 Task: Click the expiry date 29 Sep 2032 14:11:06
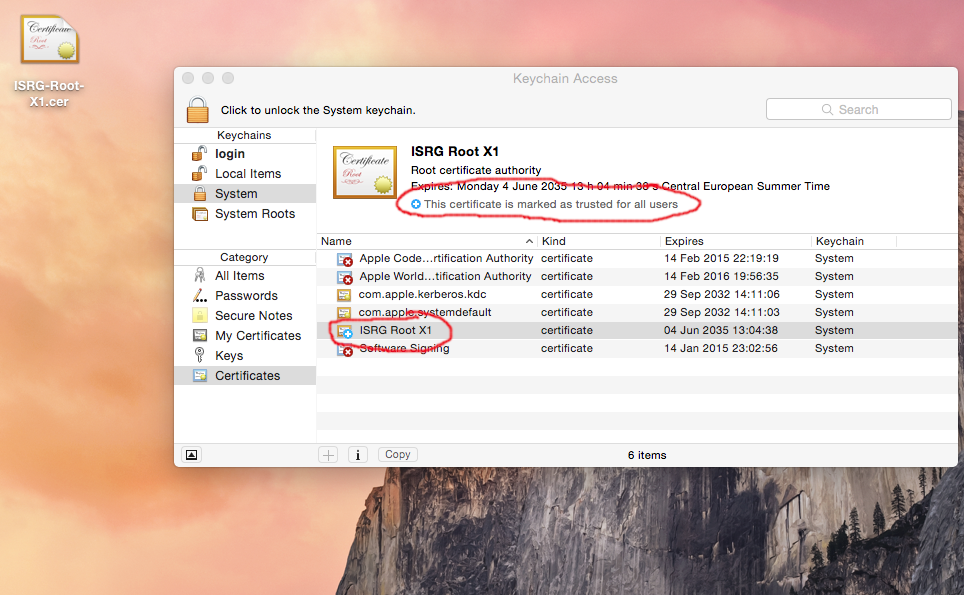[x=722, y=294]
